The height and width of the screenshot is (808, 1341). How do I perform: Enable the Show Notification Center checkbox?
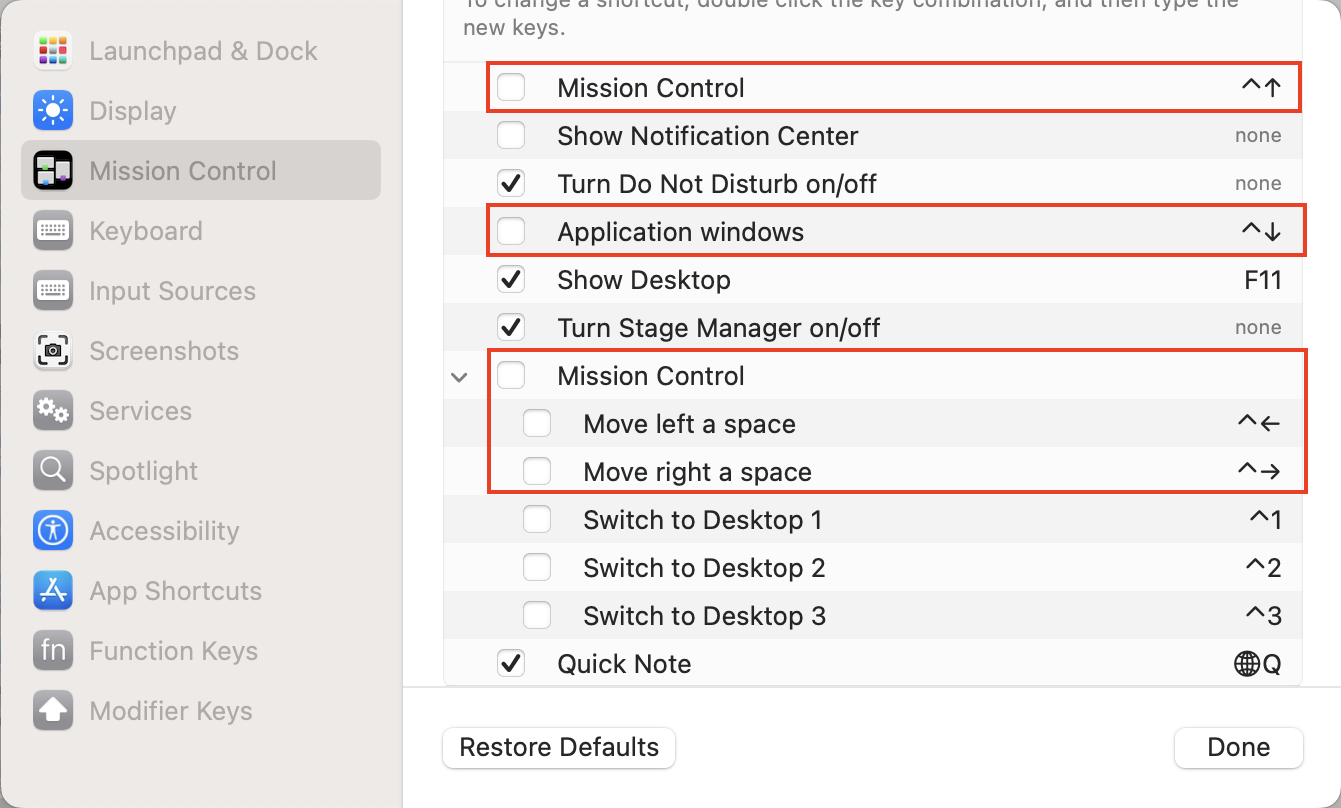511,135
